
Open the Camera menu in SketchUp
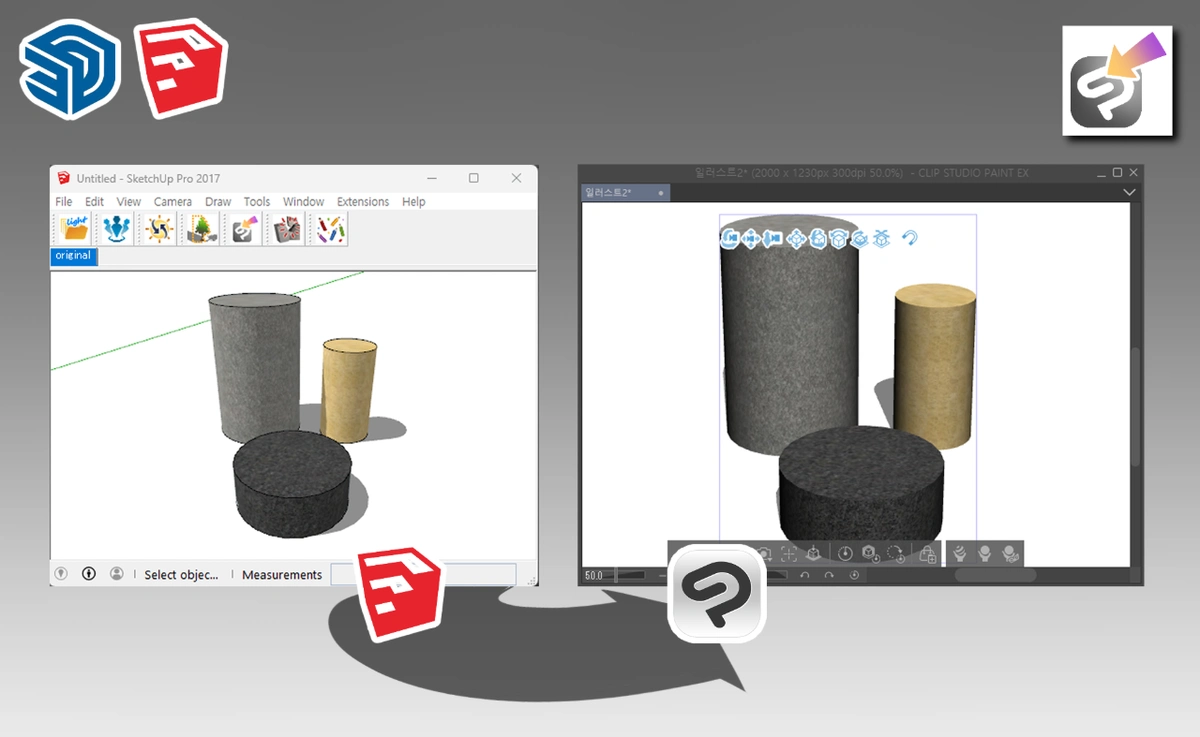172,201
